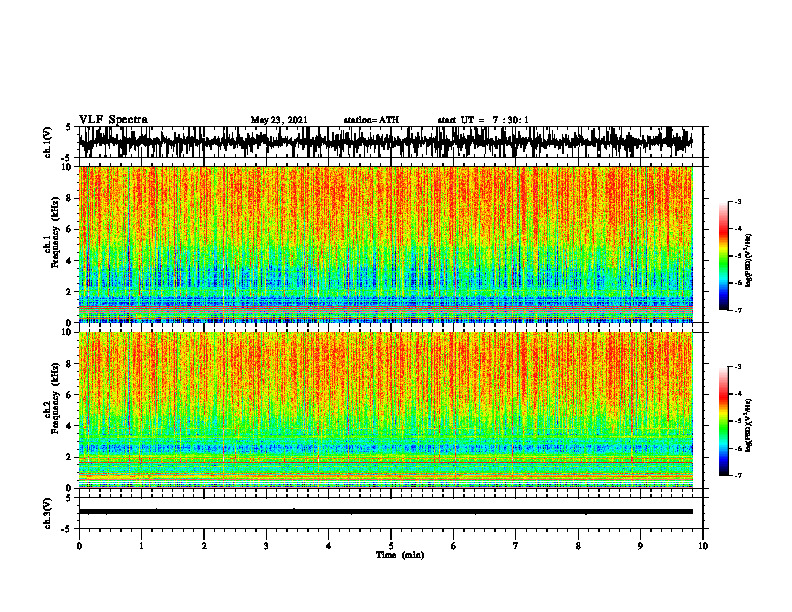The image size is (792, 612).
Task: Click the log(PSD) label beside ch.2 color scale
Action: [x=749, y=425]
